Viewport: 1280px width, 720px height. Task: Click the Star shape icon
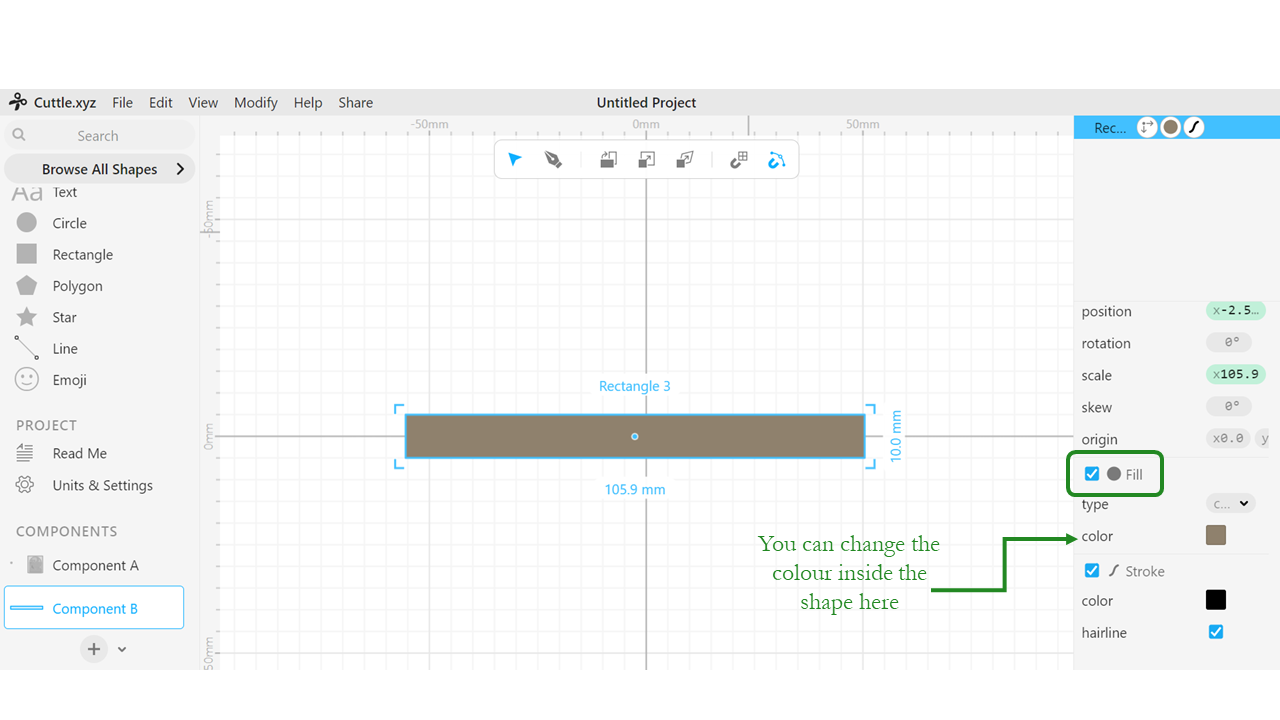(x=27, y=317)
